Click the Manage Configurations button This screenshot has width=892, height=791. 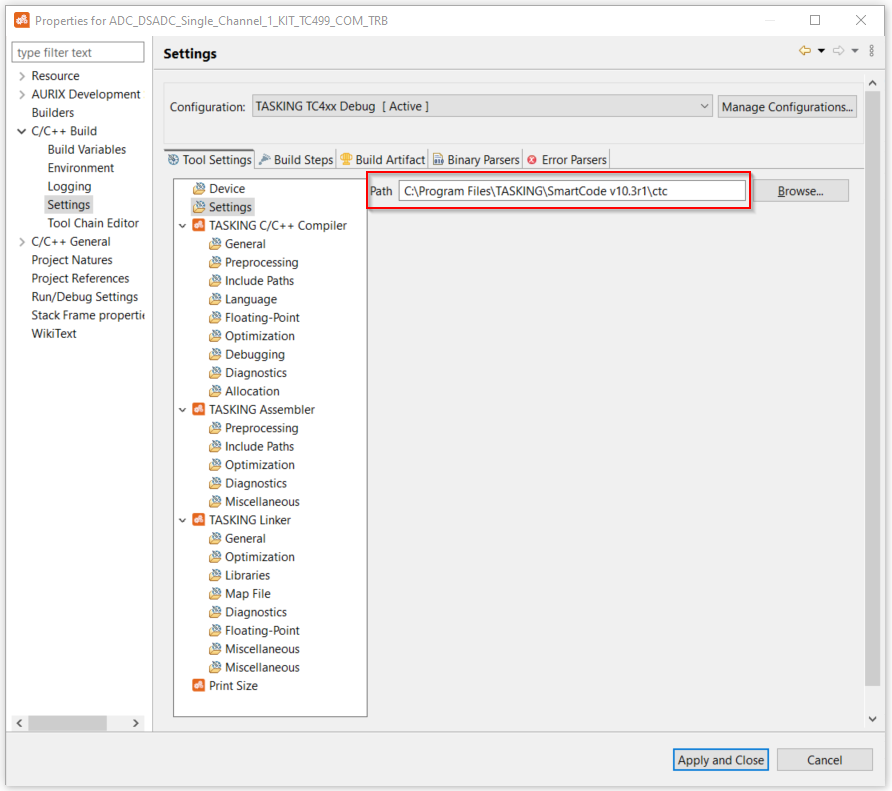pyautogui.click(x=787, y=106)
